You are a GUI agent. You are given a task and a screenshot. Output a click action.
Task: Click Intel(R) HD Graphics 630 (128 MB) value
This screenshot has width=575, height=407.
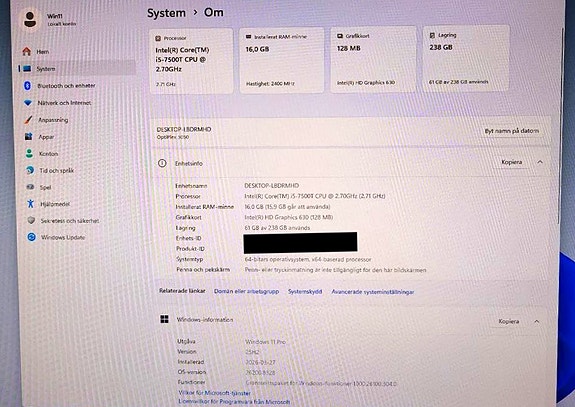[x=289, y=217]
